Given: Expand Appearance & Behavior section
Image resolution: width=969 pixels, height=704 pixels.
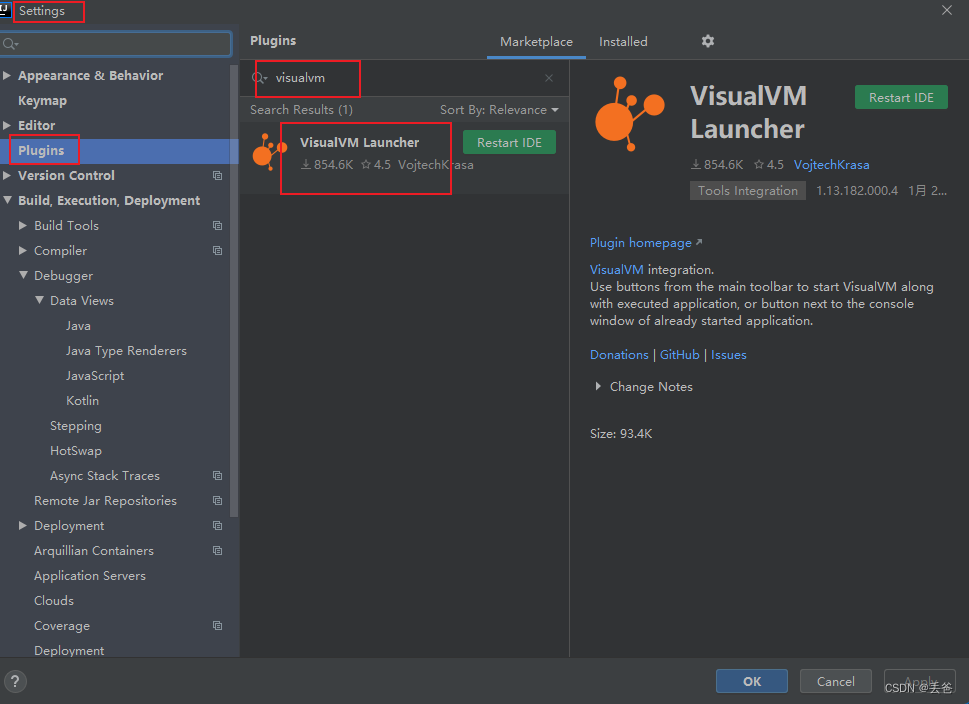Looking at the screenshot, I should tap(7, 75).
